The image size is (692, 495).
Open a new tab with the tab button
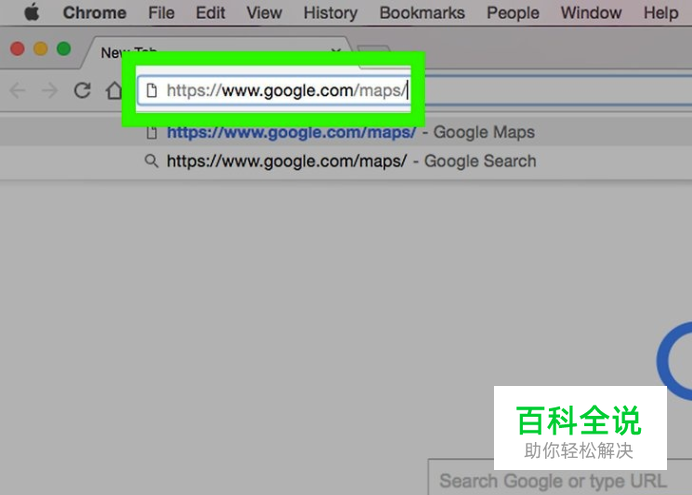pos(374,52)
